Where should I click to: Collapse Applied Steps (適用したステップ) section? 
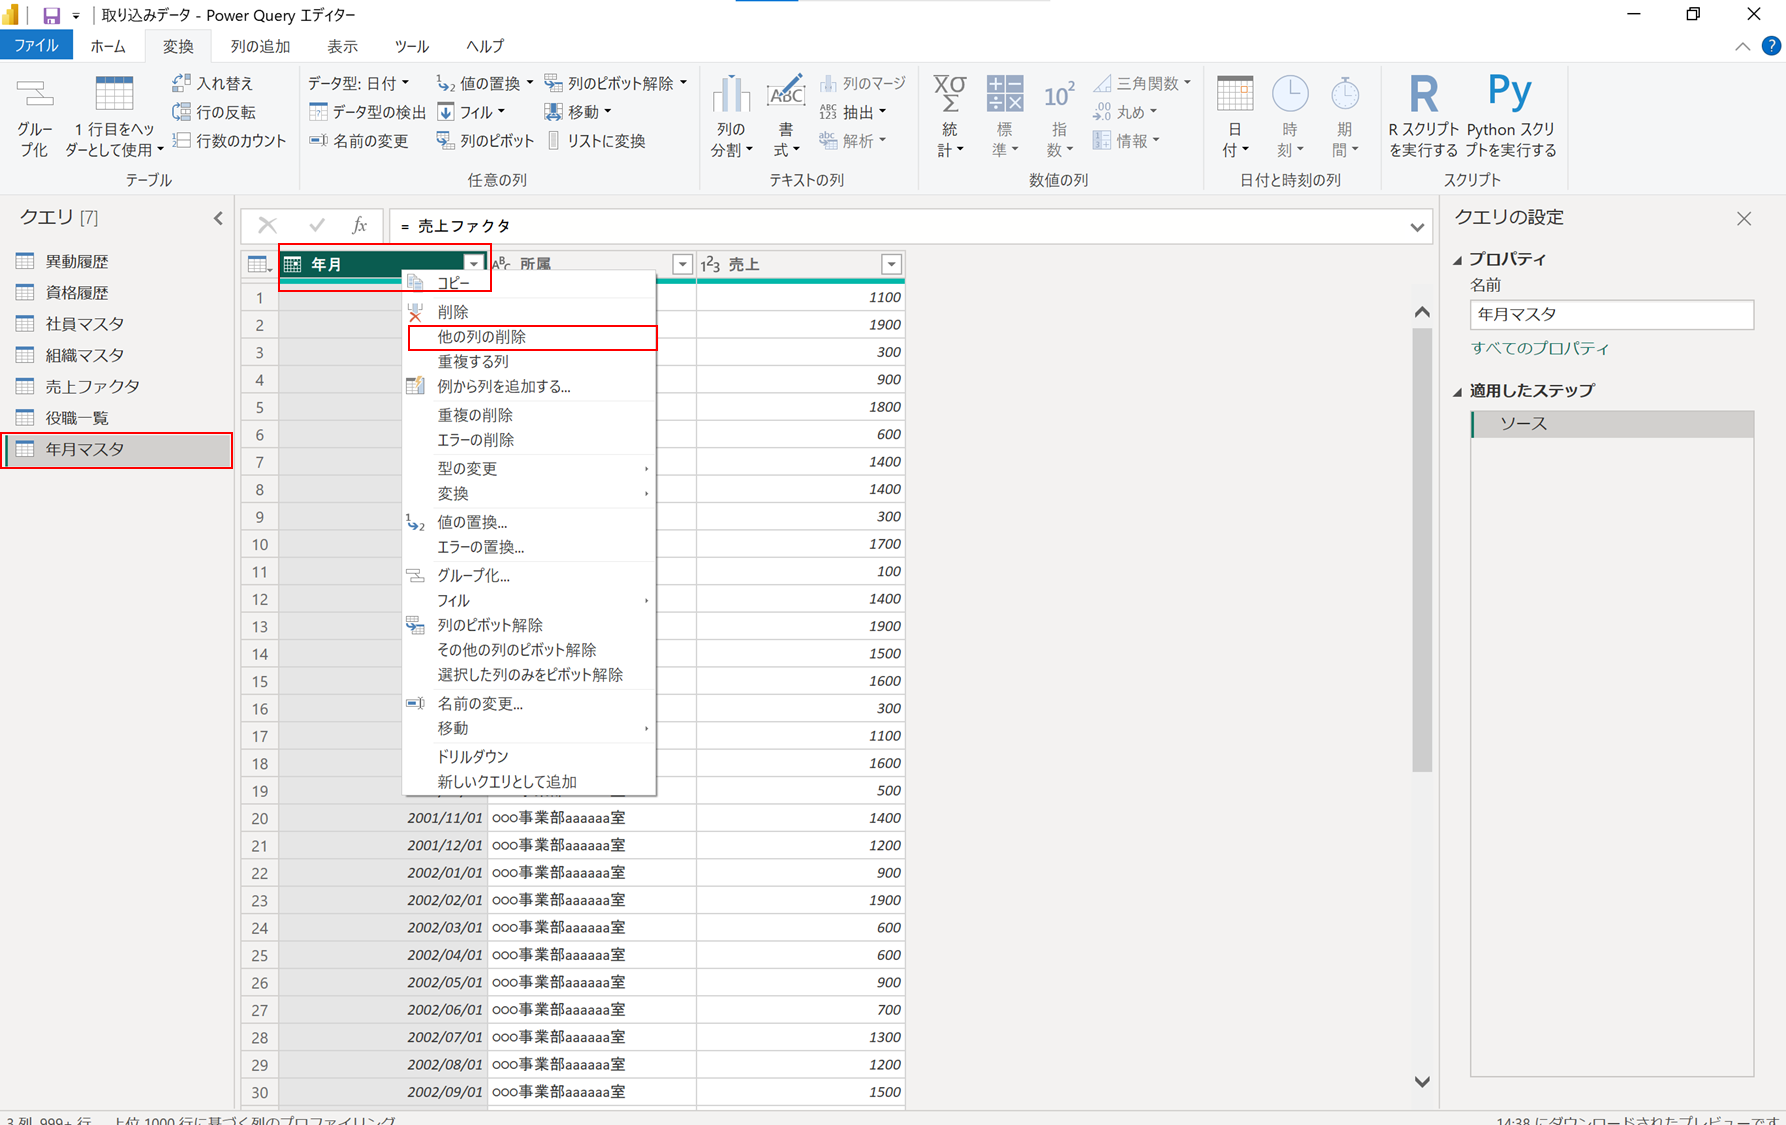(x=1458, y=392)
